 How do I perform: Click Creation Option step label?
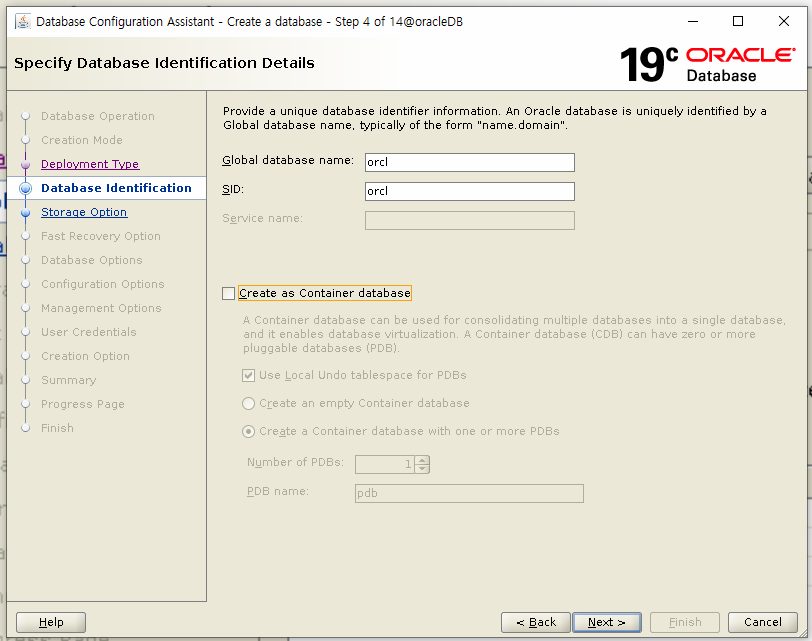(85, 356)
